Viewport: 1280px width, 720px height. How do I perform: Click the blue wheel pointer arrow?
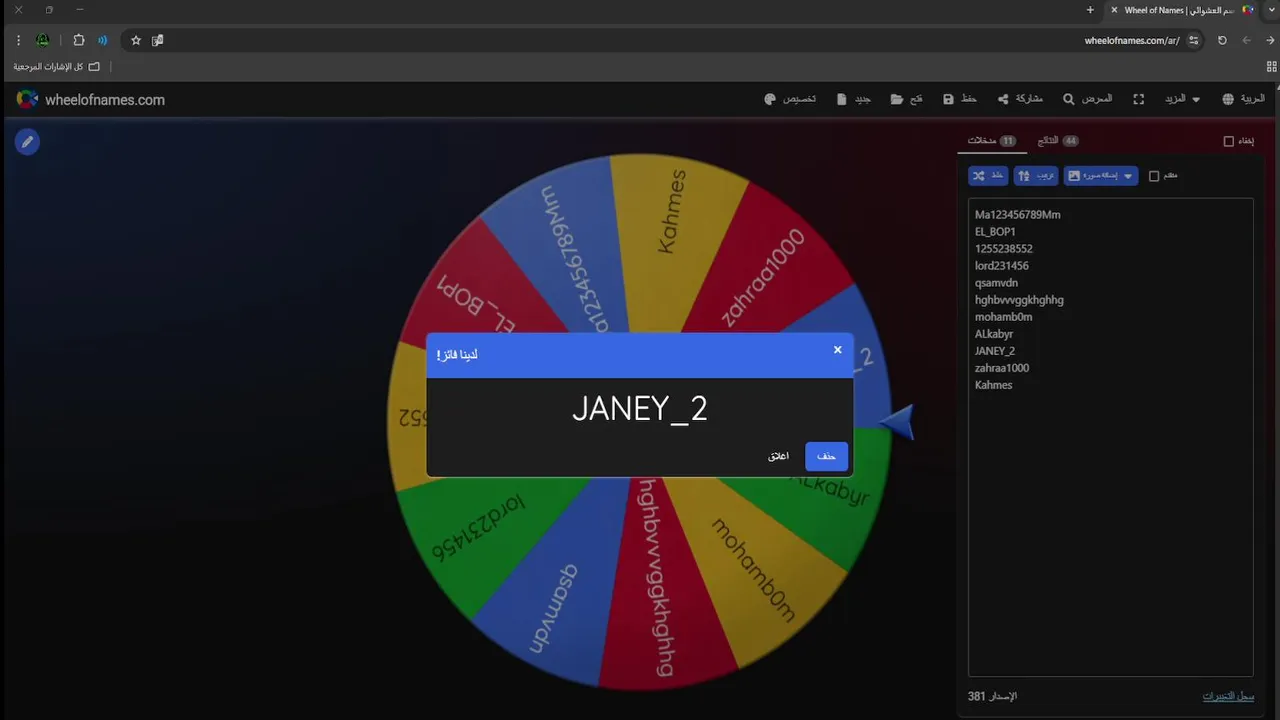897,422
